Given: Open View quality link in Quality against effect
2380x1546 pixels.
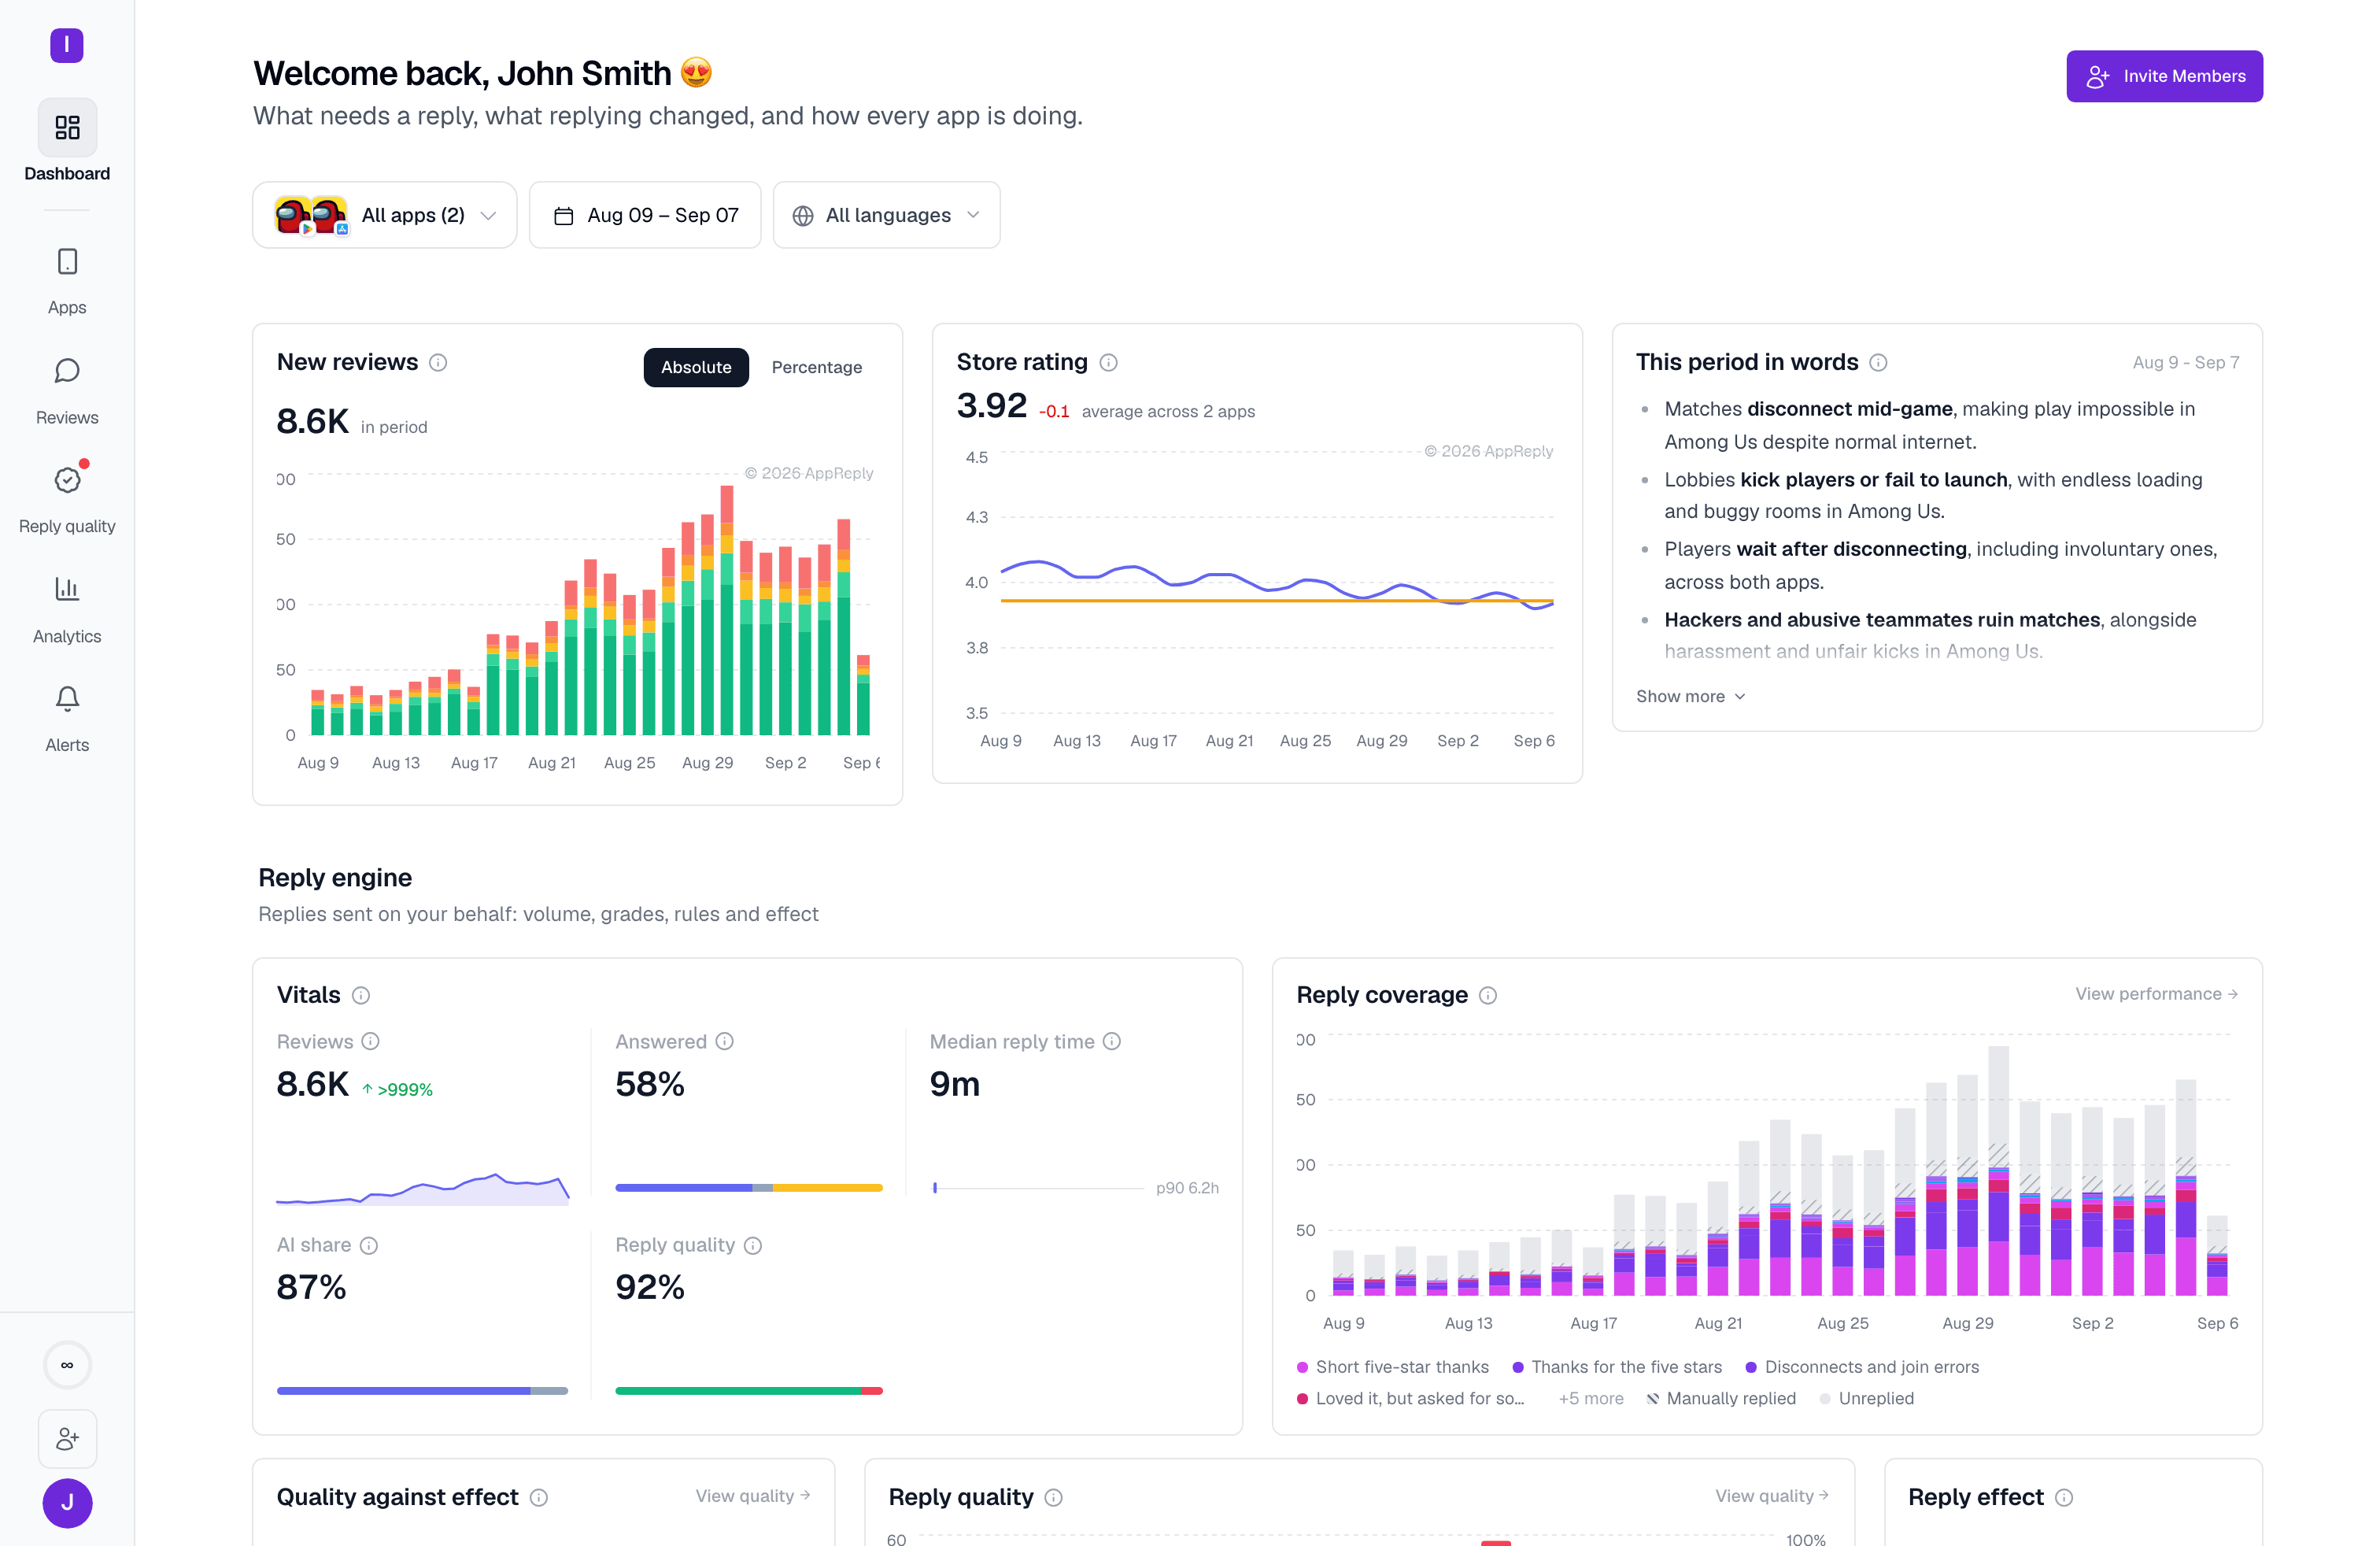Looking at the screenshot, I should coord(753,1496).
